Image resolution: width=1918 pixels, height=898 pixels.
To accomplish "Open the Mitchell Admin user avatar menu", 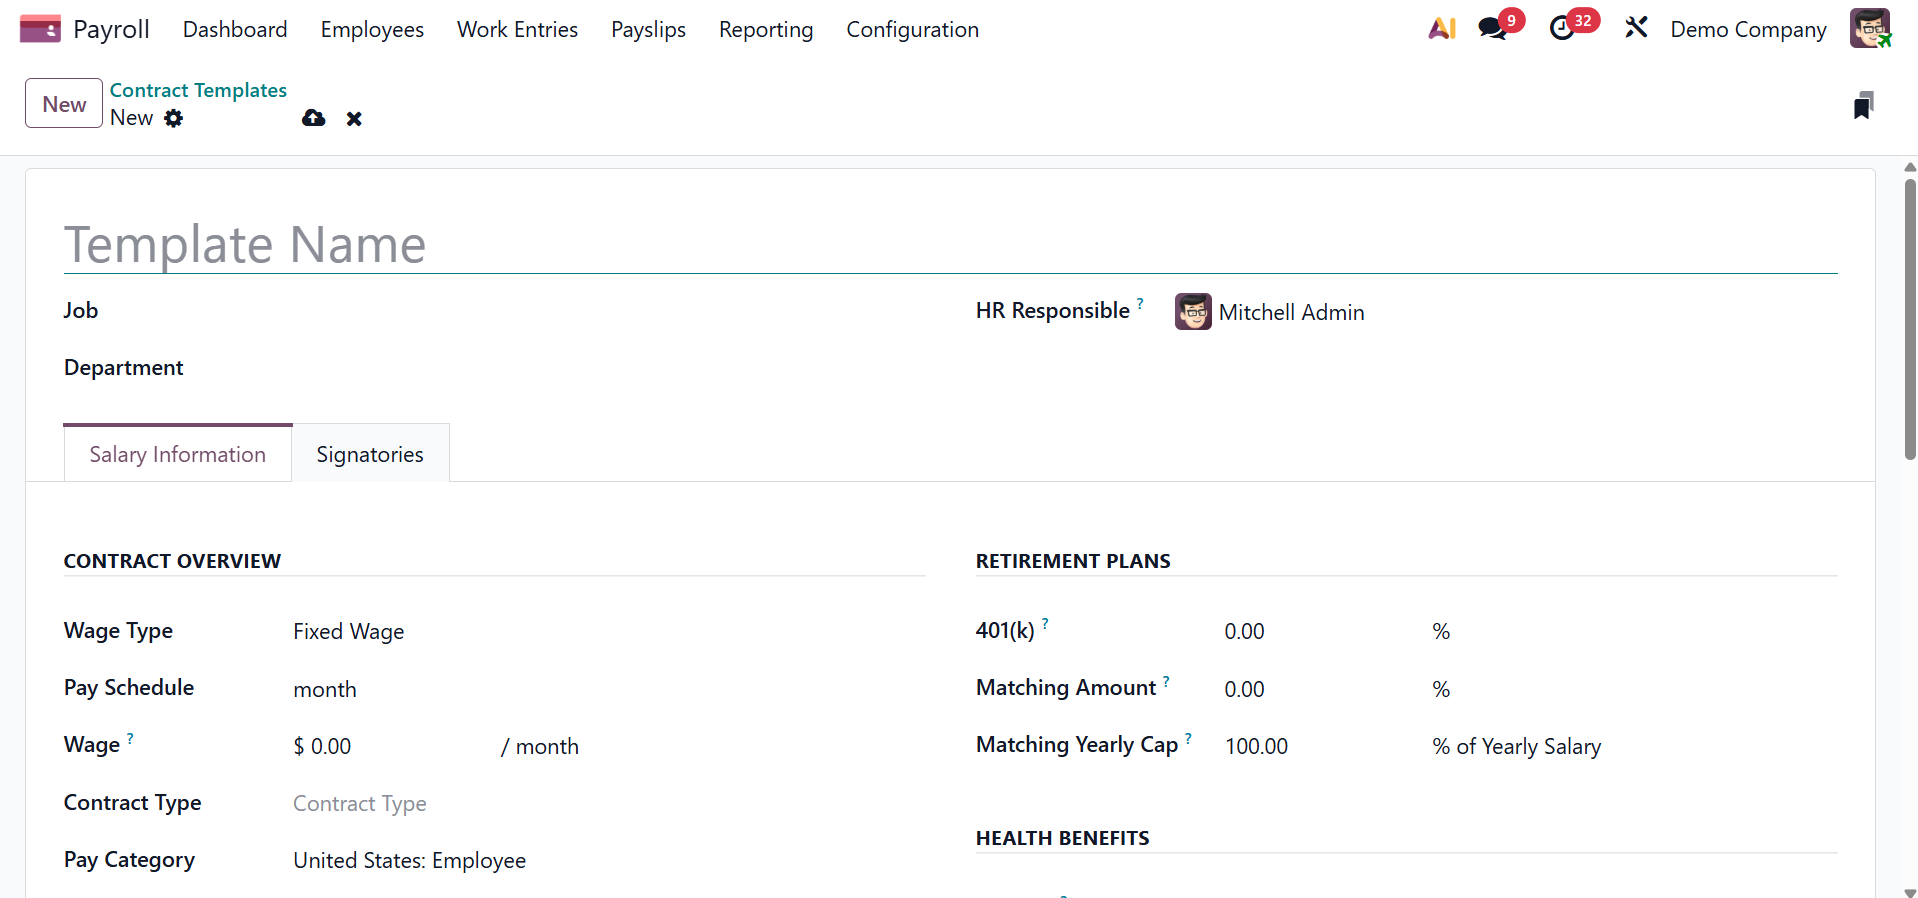I will pyautogui.click(x=1869, y=28).
